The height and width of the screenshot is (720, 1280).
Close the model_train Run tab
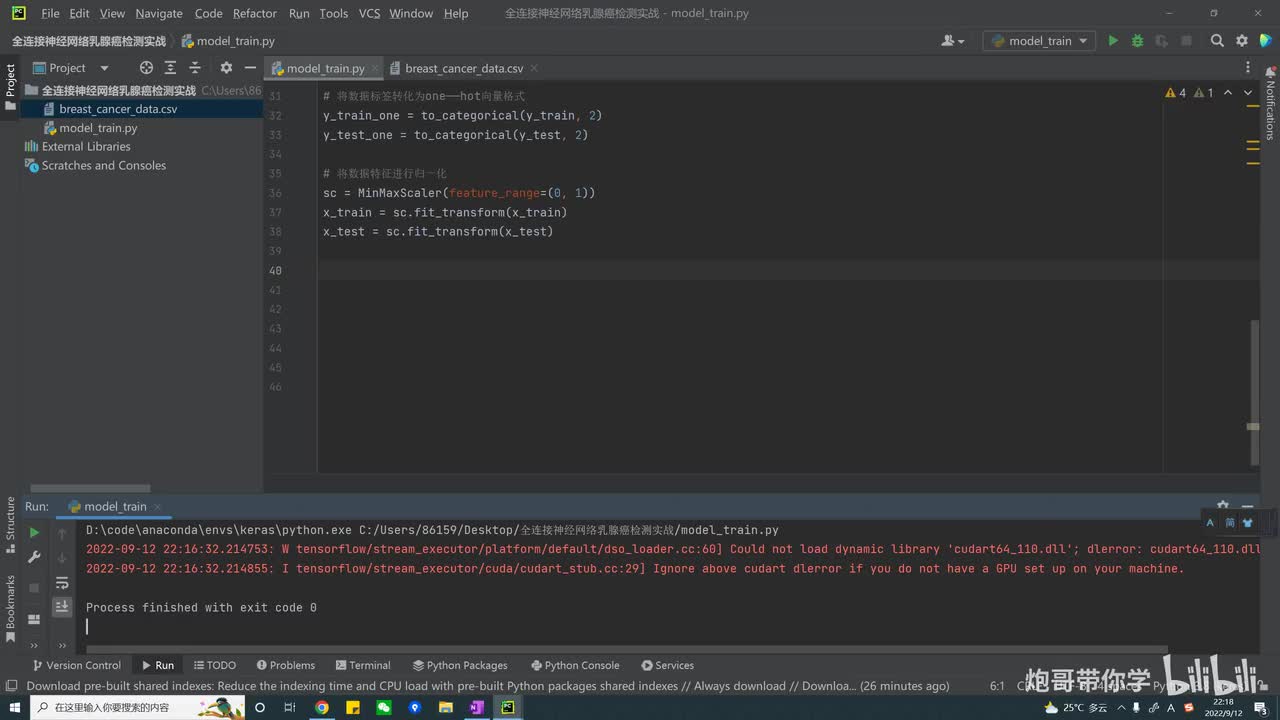click(157, 507)
